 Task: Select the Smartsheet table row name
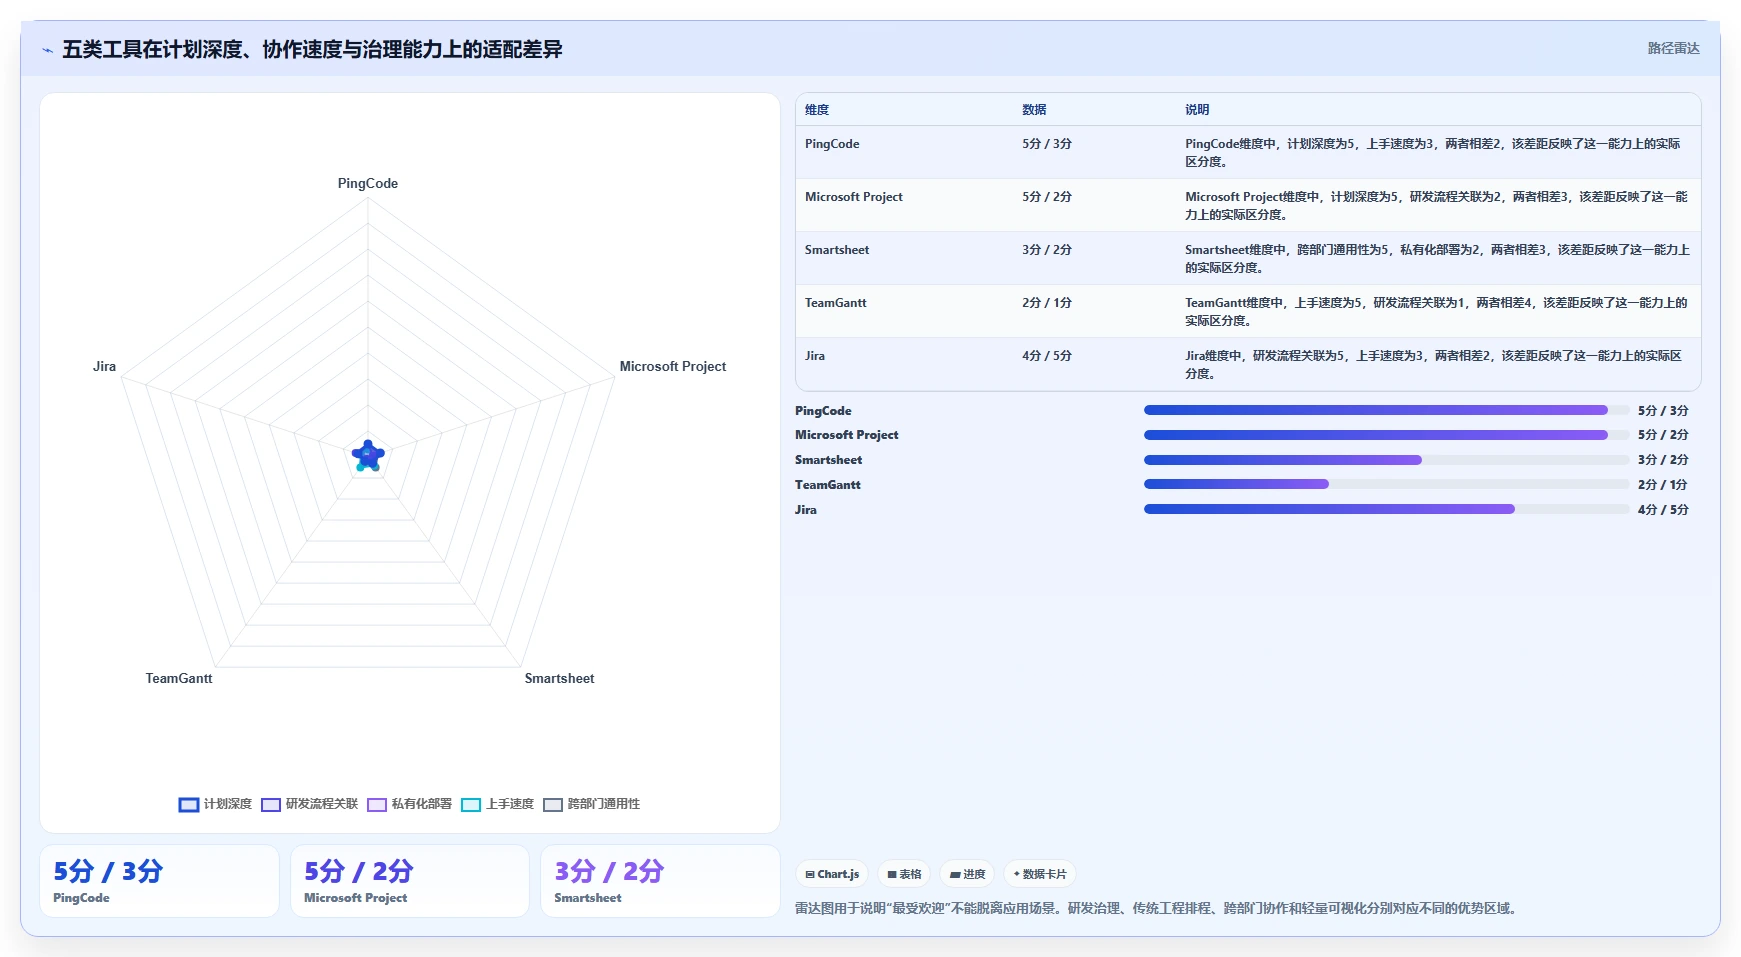(x=837, y=250)
